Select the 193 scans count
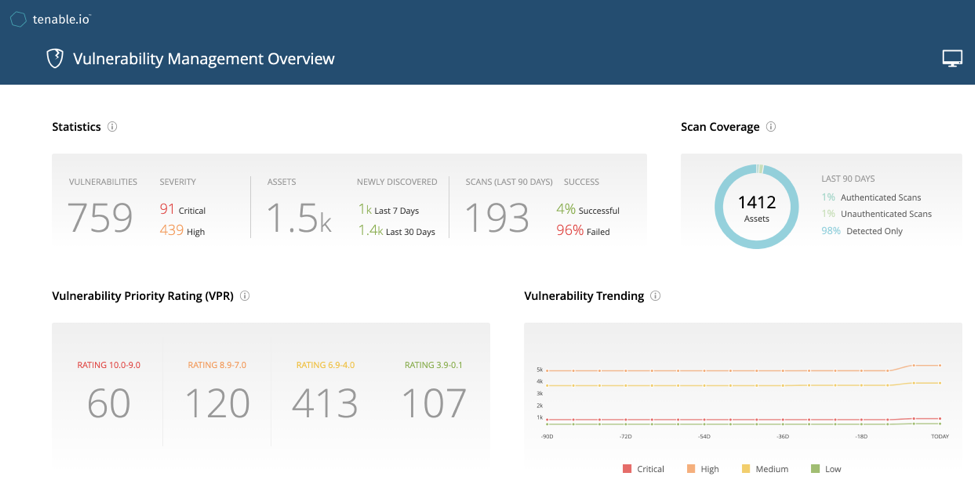 (497, 218)
